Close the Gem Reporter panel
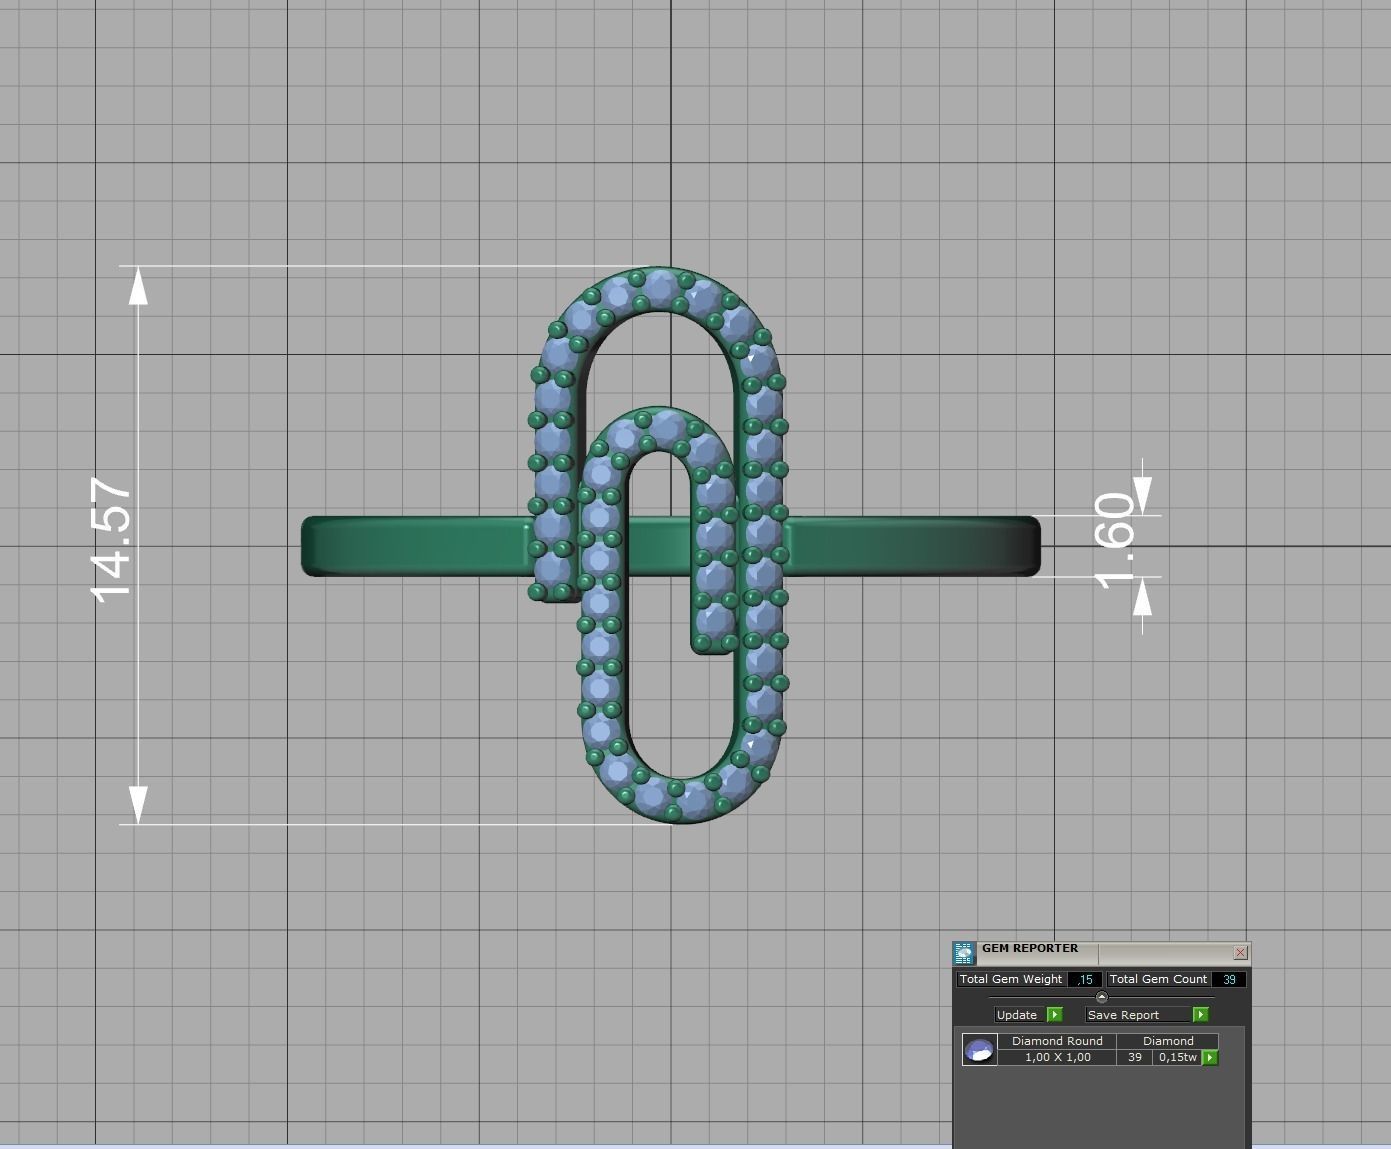1391x1149 pixels. (x=1240, y=952)
